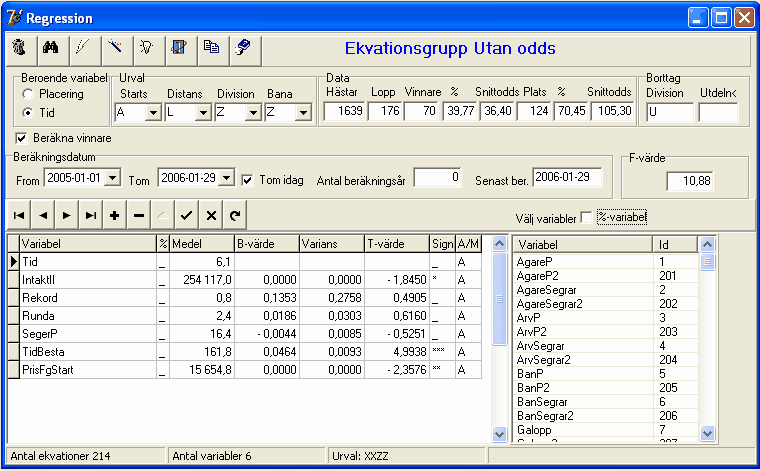Click scroll down arrow of variable list

tap(708, 433)
